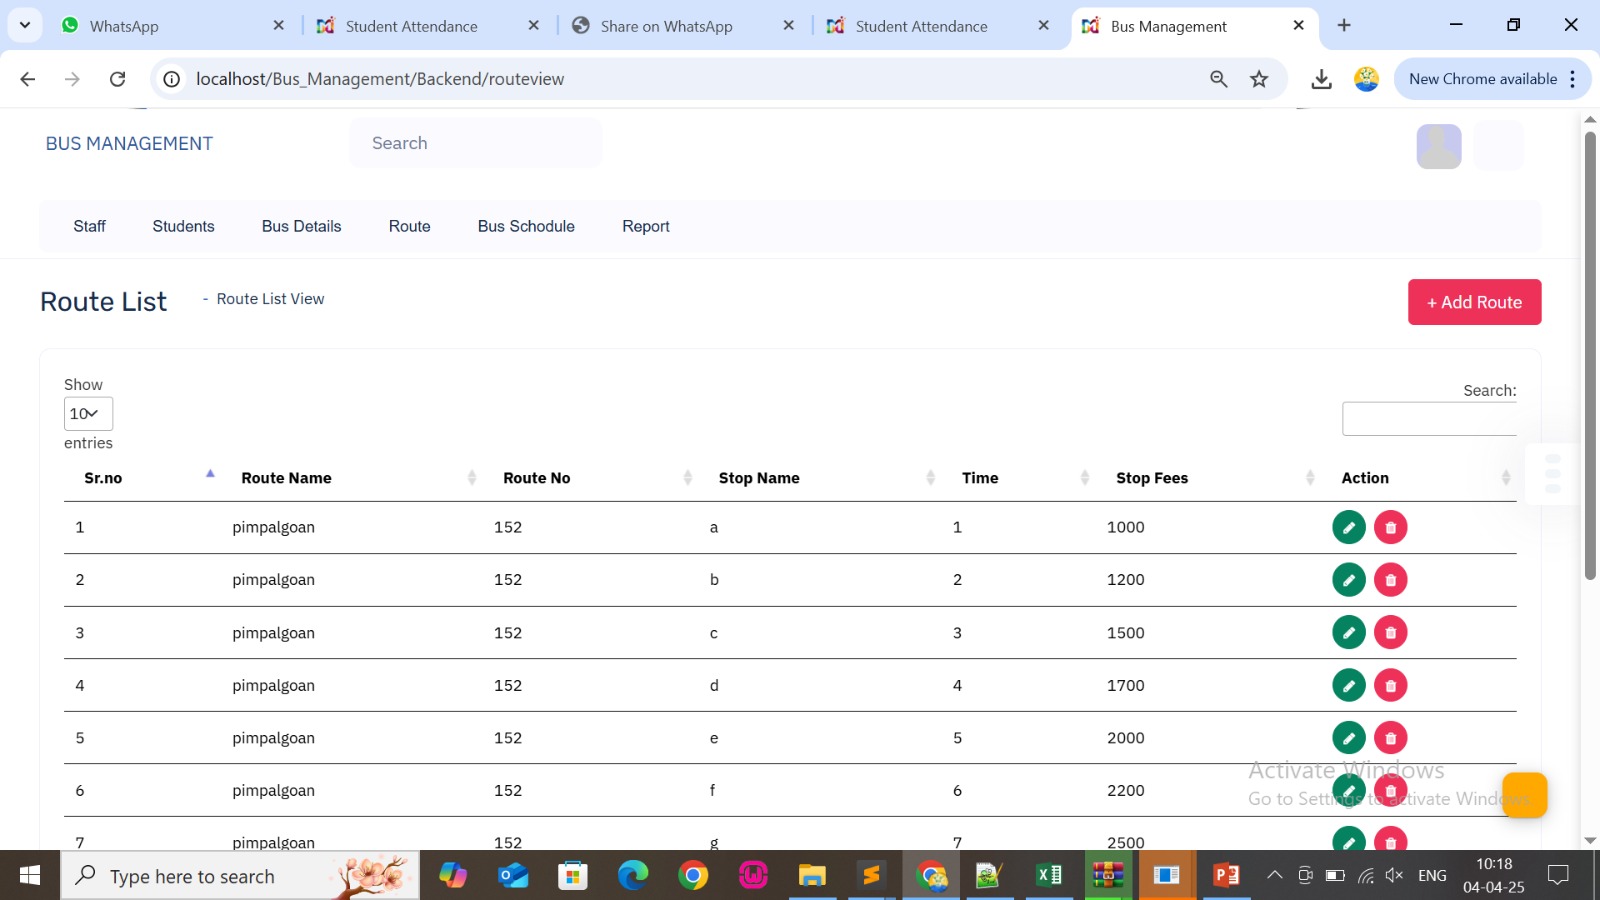Bookmark this page with star icon

(1259, 79)
